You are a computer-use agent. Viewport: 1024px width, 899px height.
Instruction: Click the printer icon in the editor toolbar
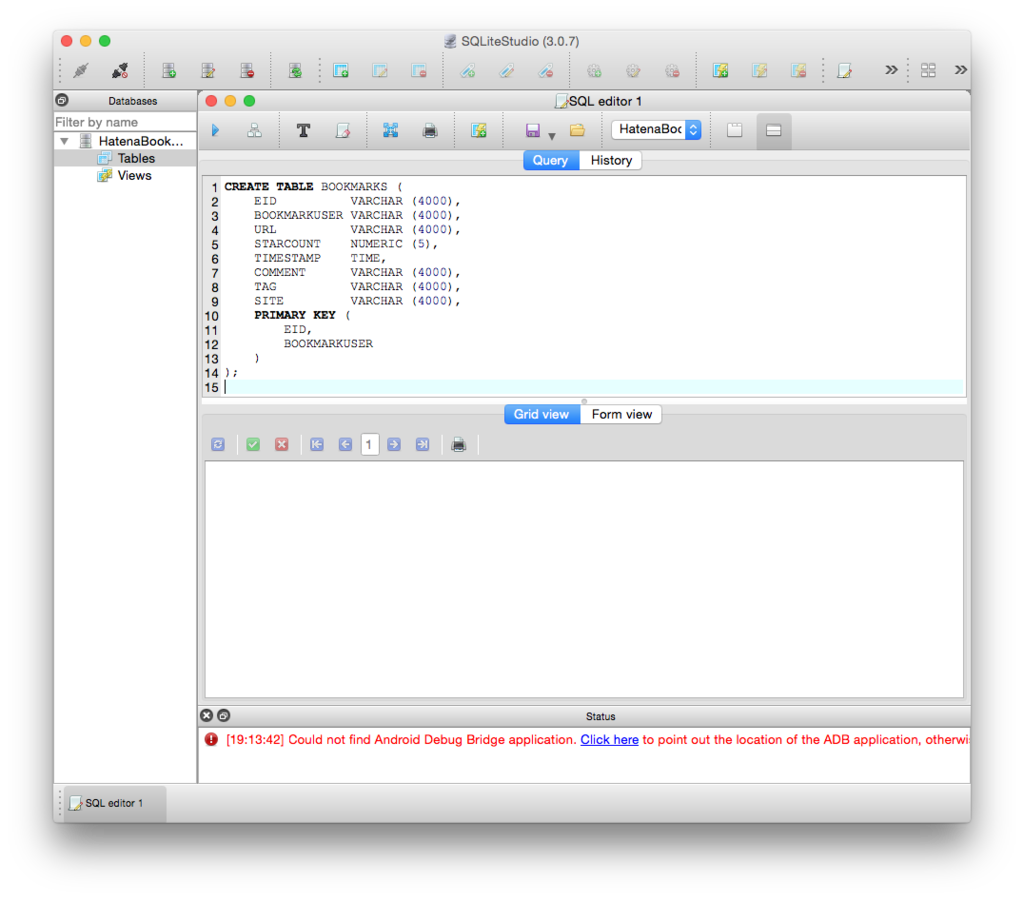click(x=430, y=131)
